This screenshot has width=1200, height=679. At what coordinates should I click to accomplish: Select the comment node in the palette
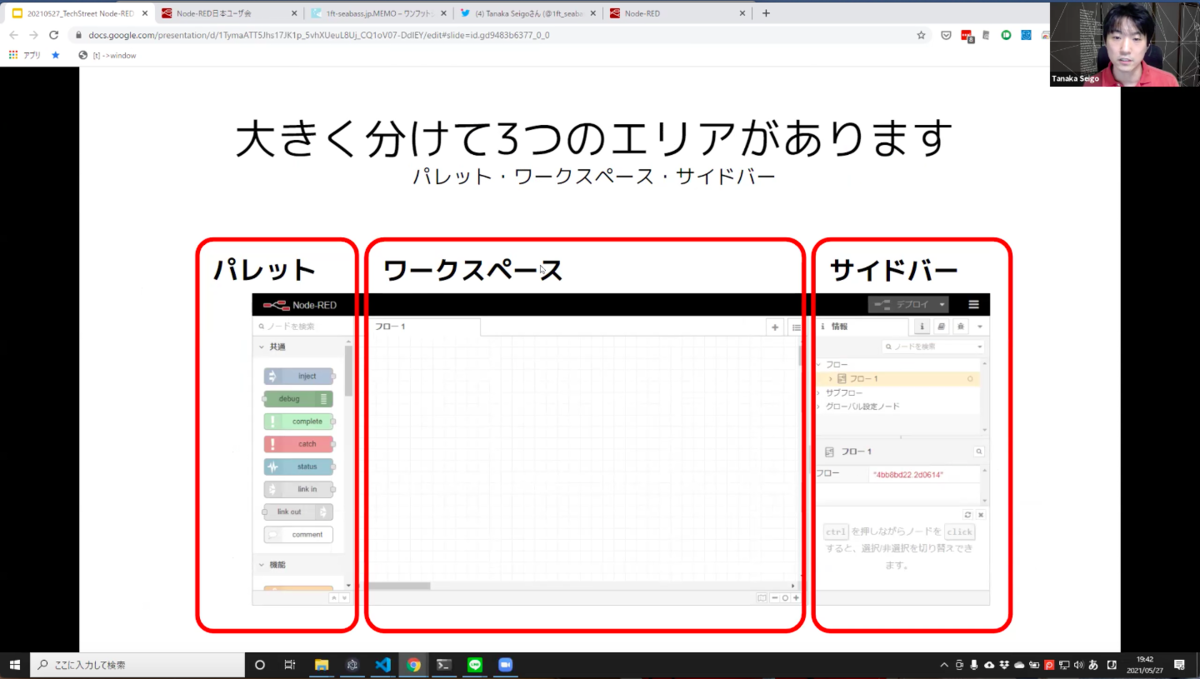point(298,535)
